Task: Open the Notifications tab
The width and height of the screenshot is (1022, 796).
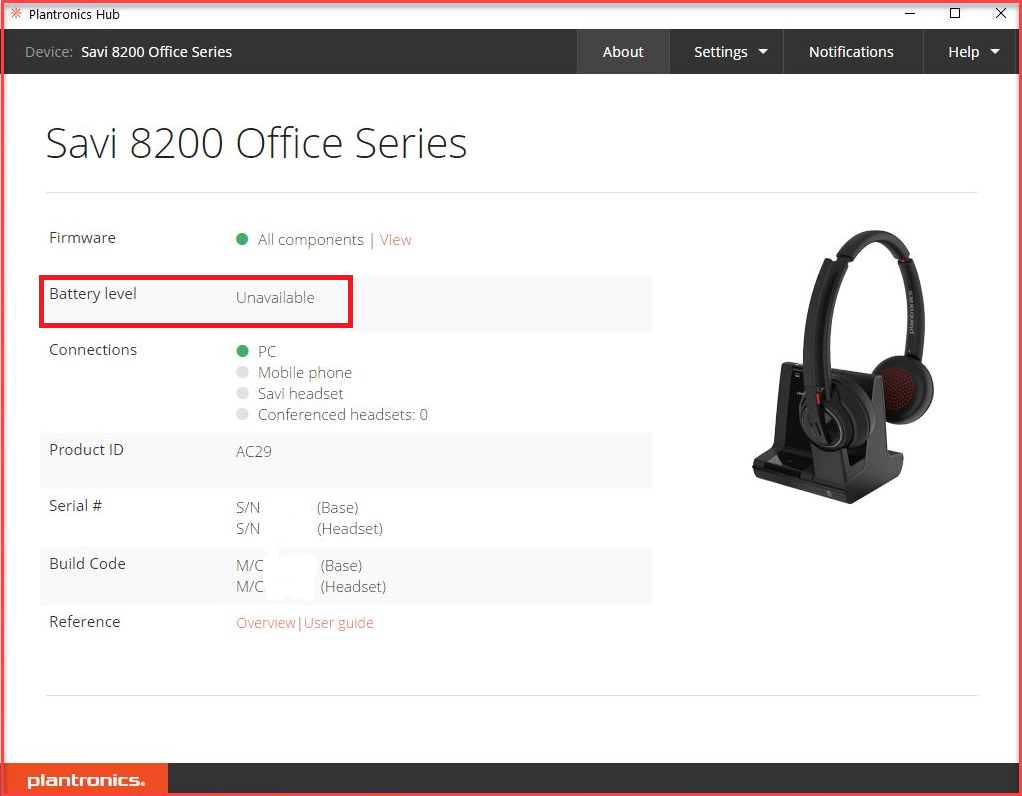Action: coord(851,52)
